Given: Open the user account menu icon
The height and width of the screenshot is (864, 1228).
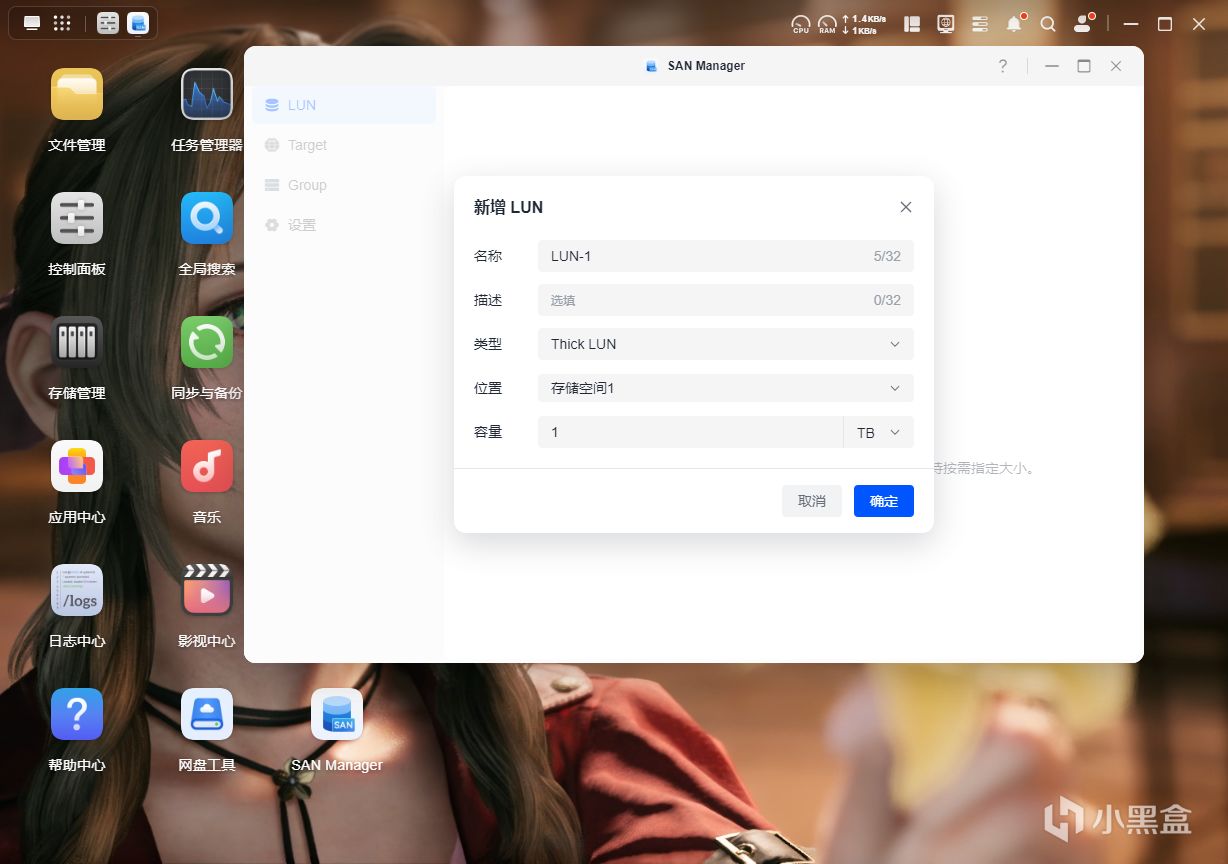Looking at the screenshot, I should pos(1083,23).
